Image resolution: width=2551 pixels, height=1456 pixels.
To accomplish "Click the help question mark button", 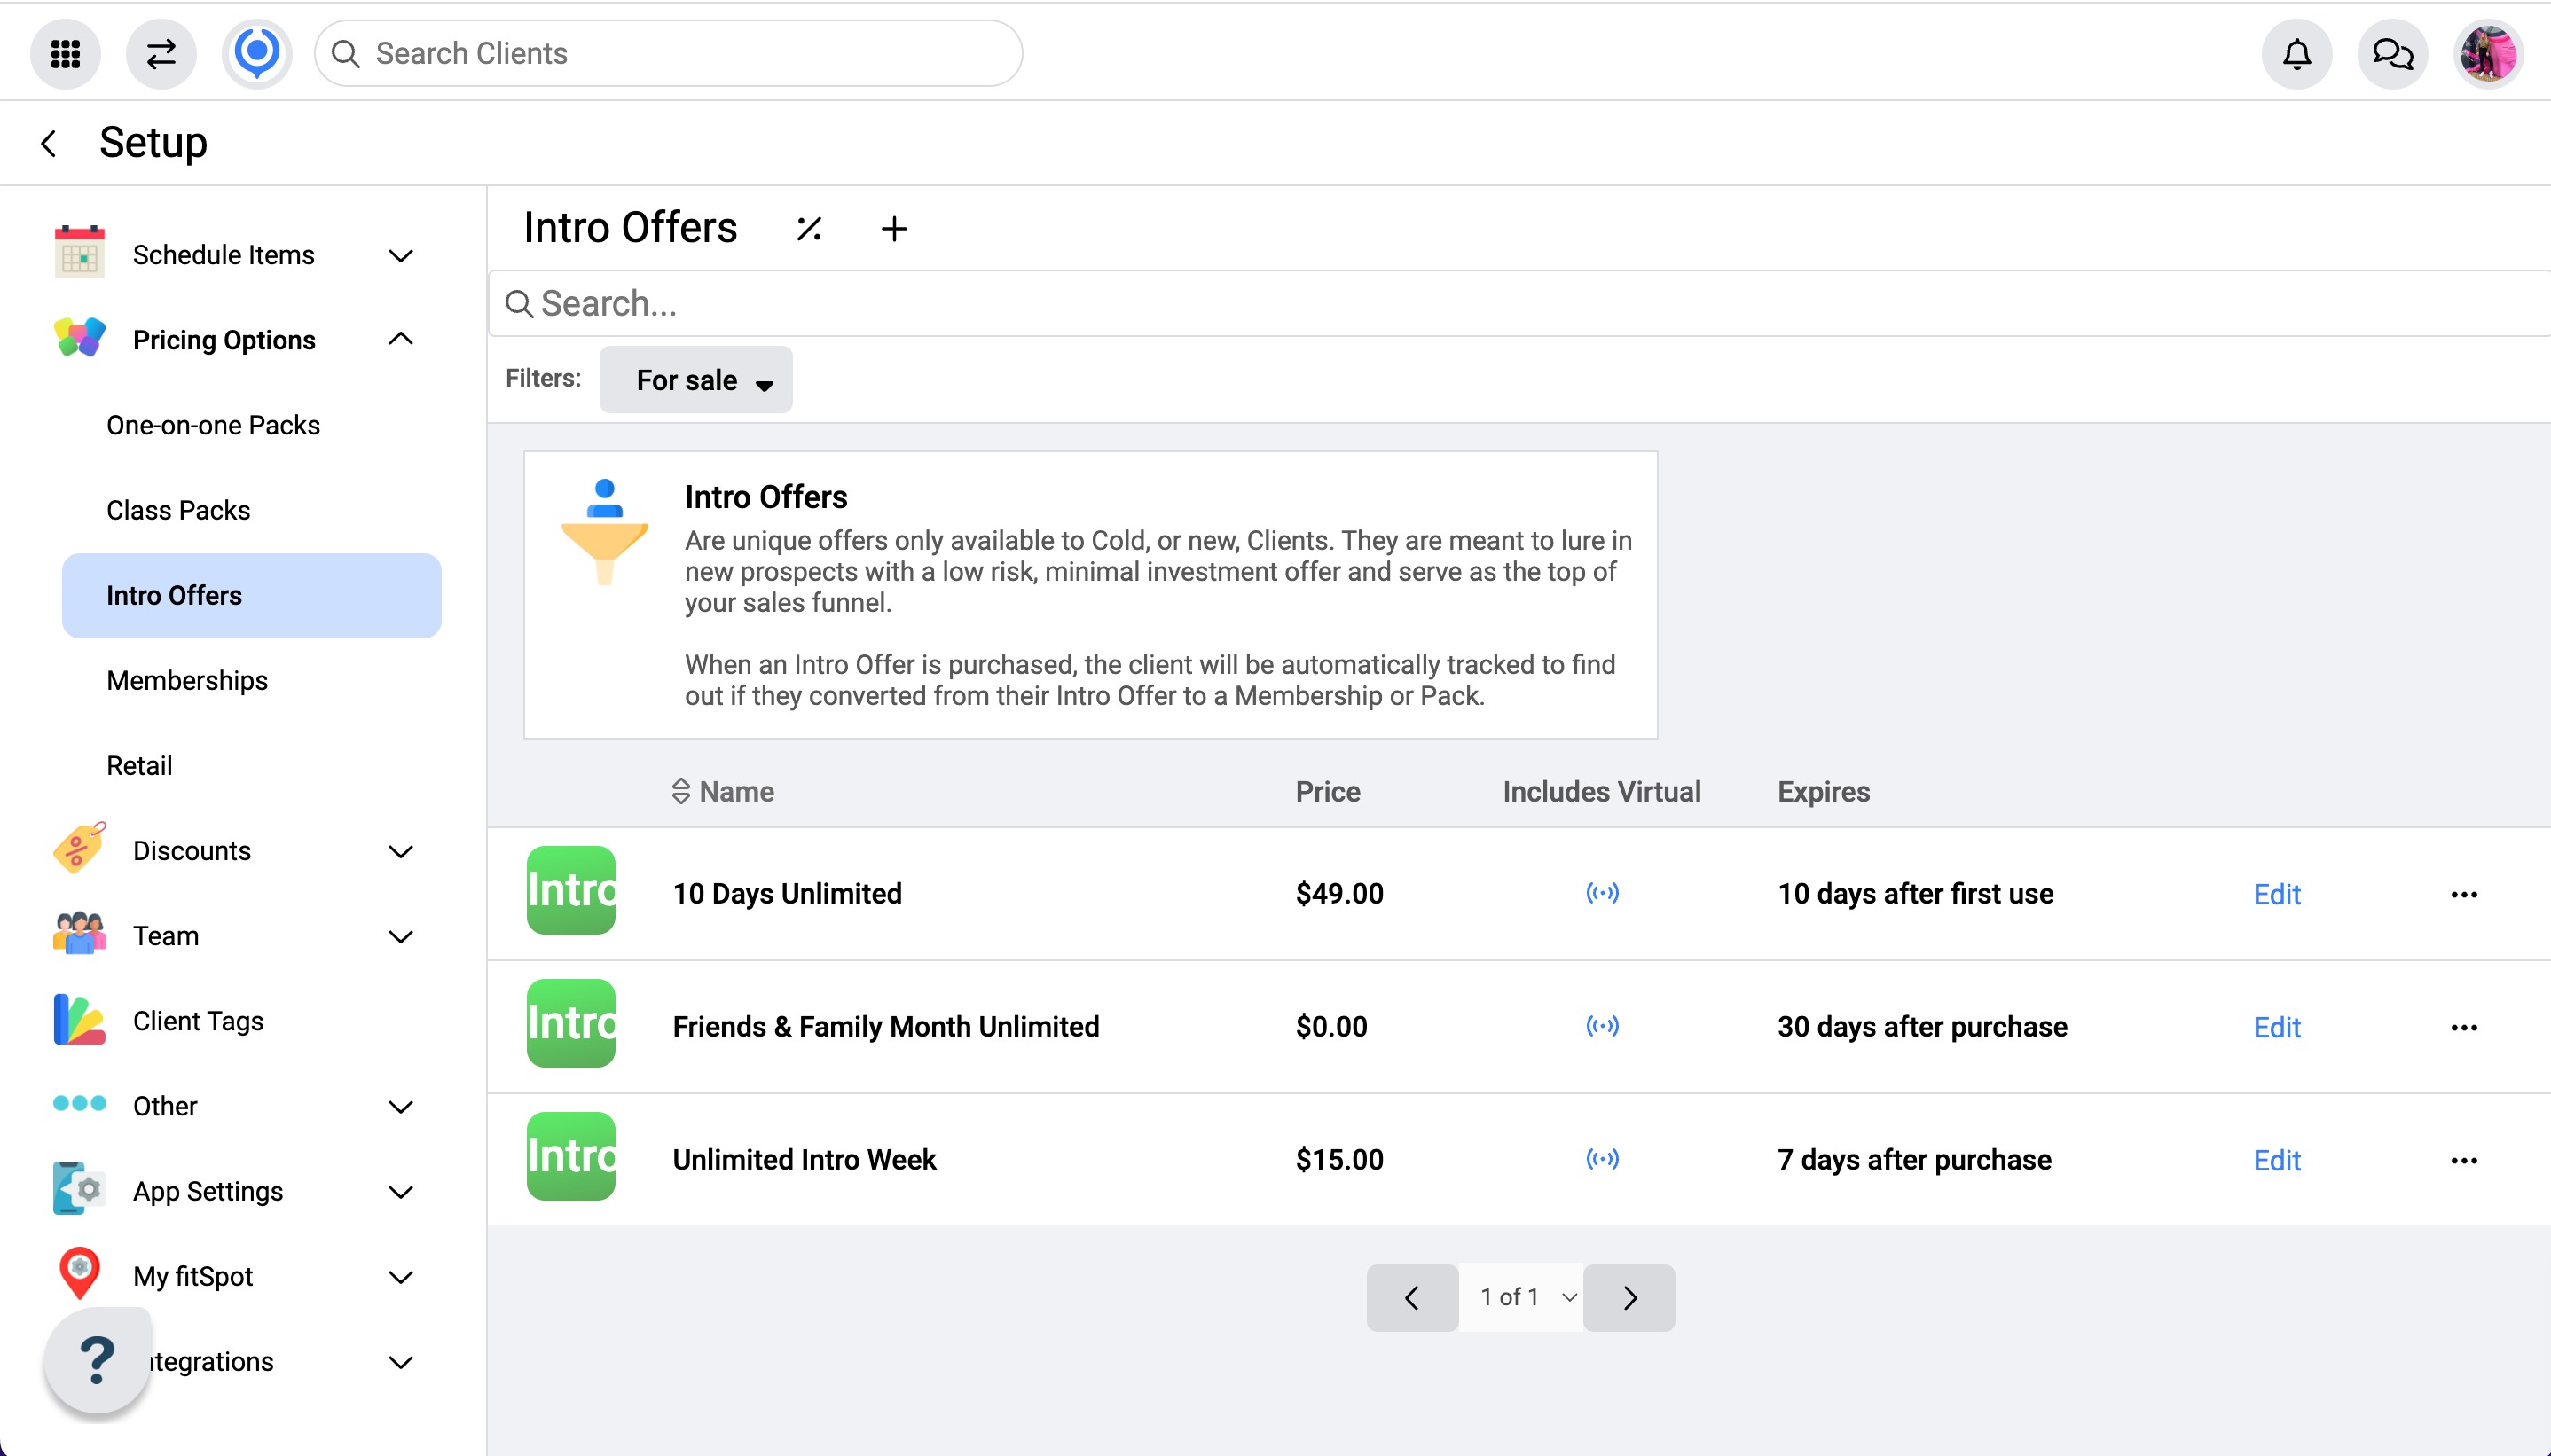I will point(97,1360).
